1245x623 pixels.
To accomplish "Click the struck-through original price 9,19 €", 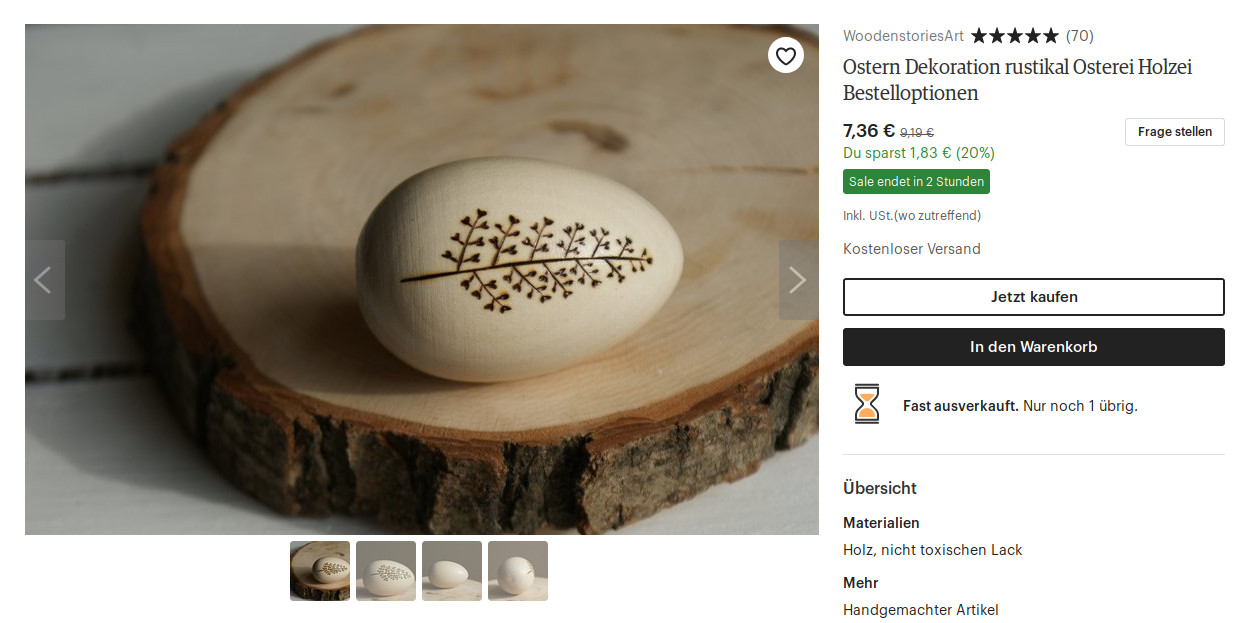I will tap(917, 132).
